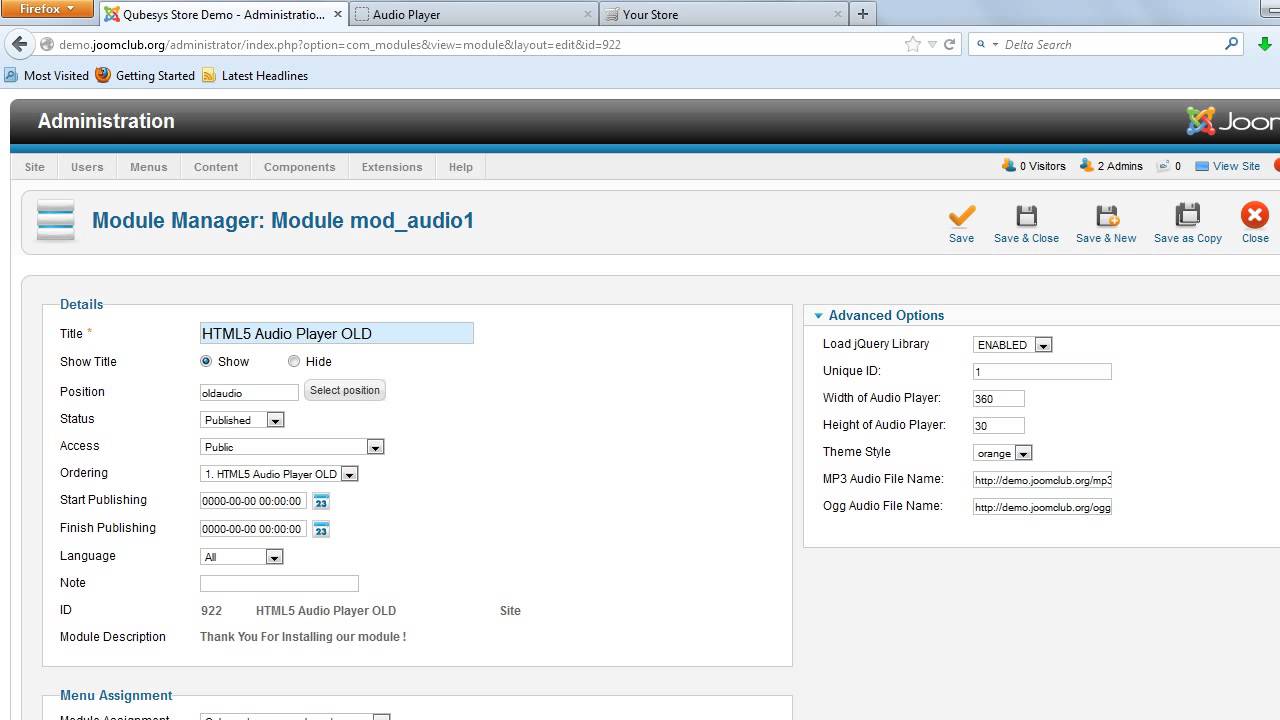The width and height of the screenshot is (1280, 720).
Task: Click the Admins status icon
Action: tap(1087, 166)
